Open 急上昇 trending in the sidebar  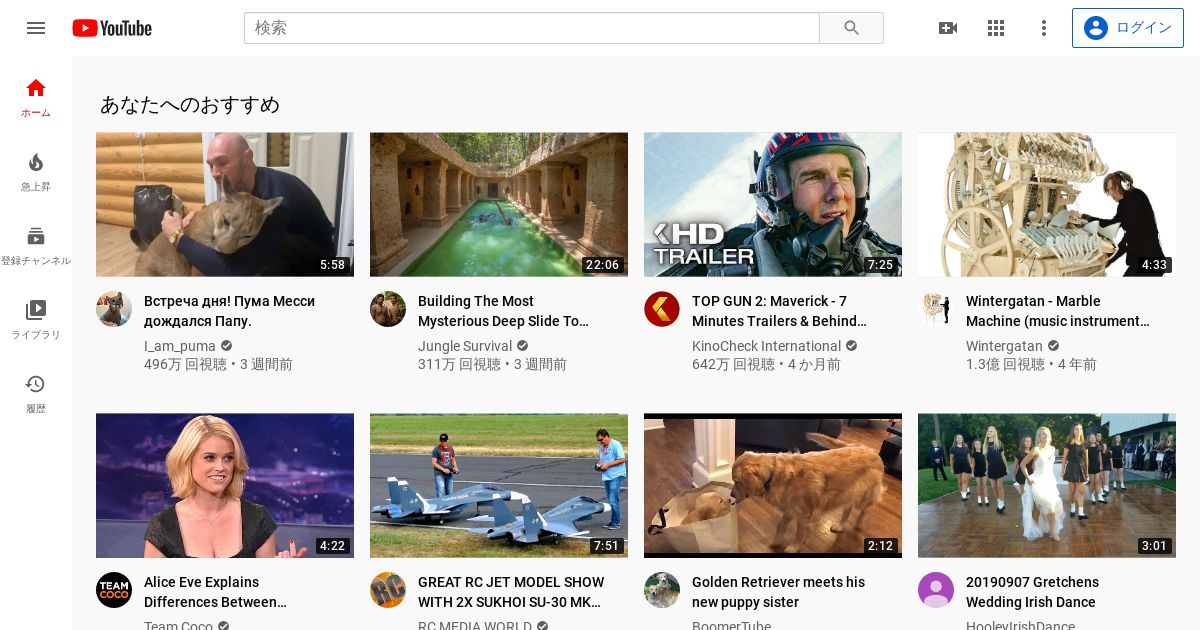click(36, 172)
